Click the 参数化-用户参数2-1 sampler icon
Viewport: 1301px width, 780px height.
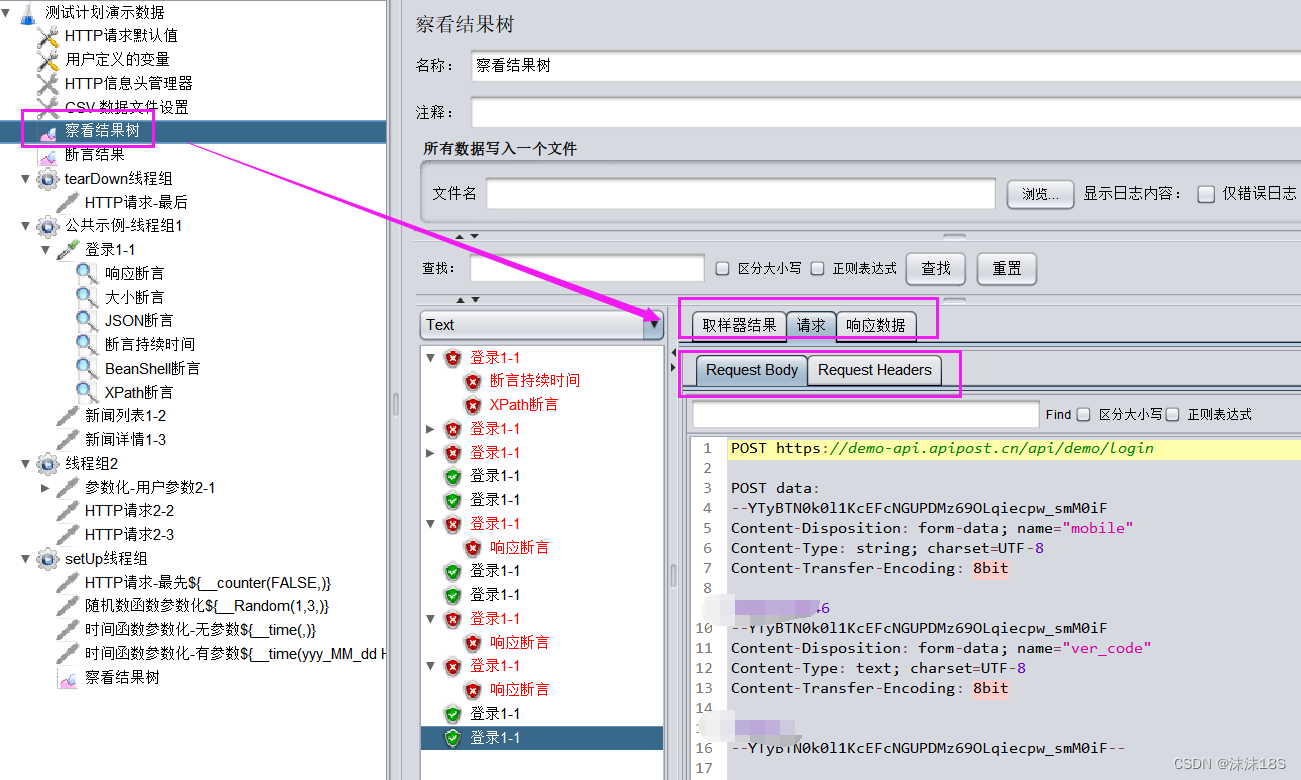point(68,487)
